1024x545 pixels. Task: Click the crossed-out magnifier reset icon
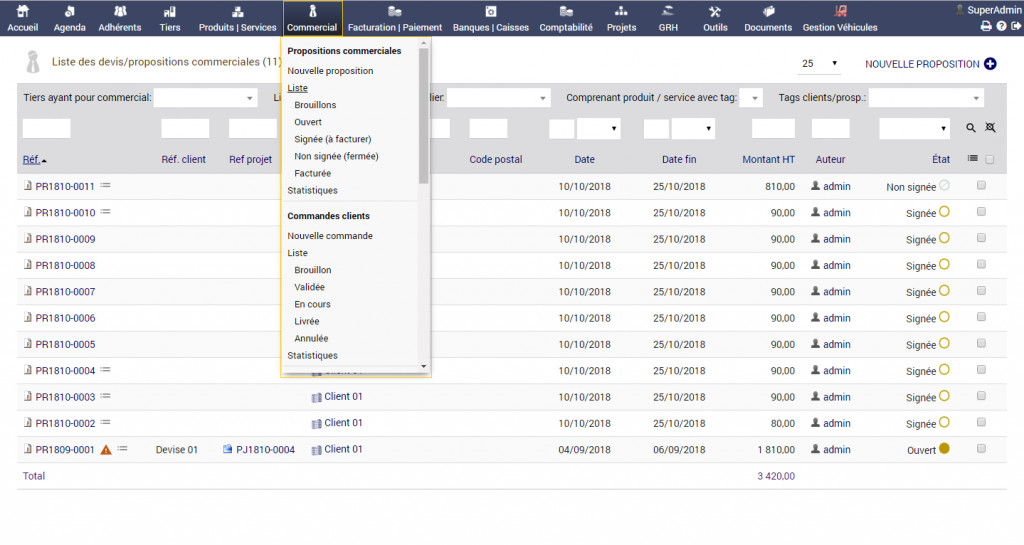click(990, 129)
